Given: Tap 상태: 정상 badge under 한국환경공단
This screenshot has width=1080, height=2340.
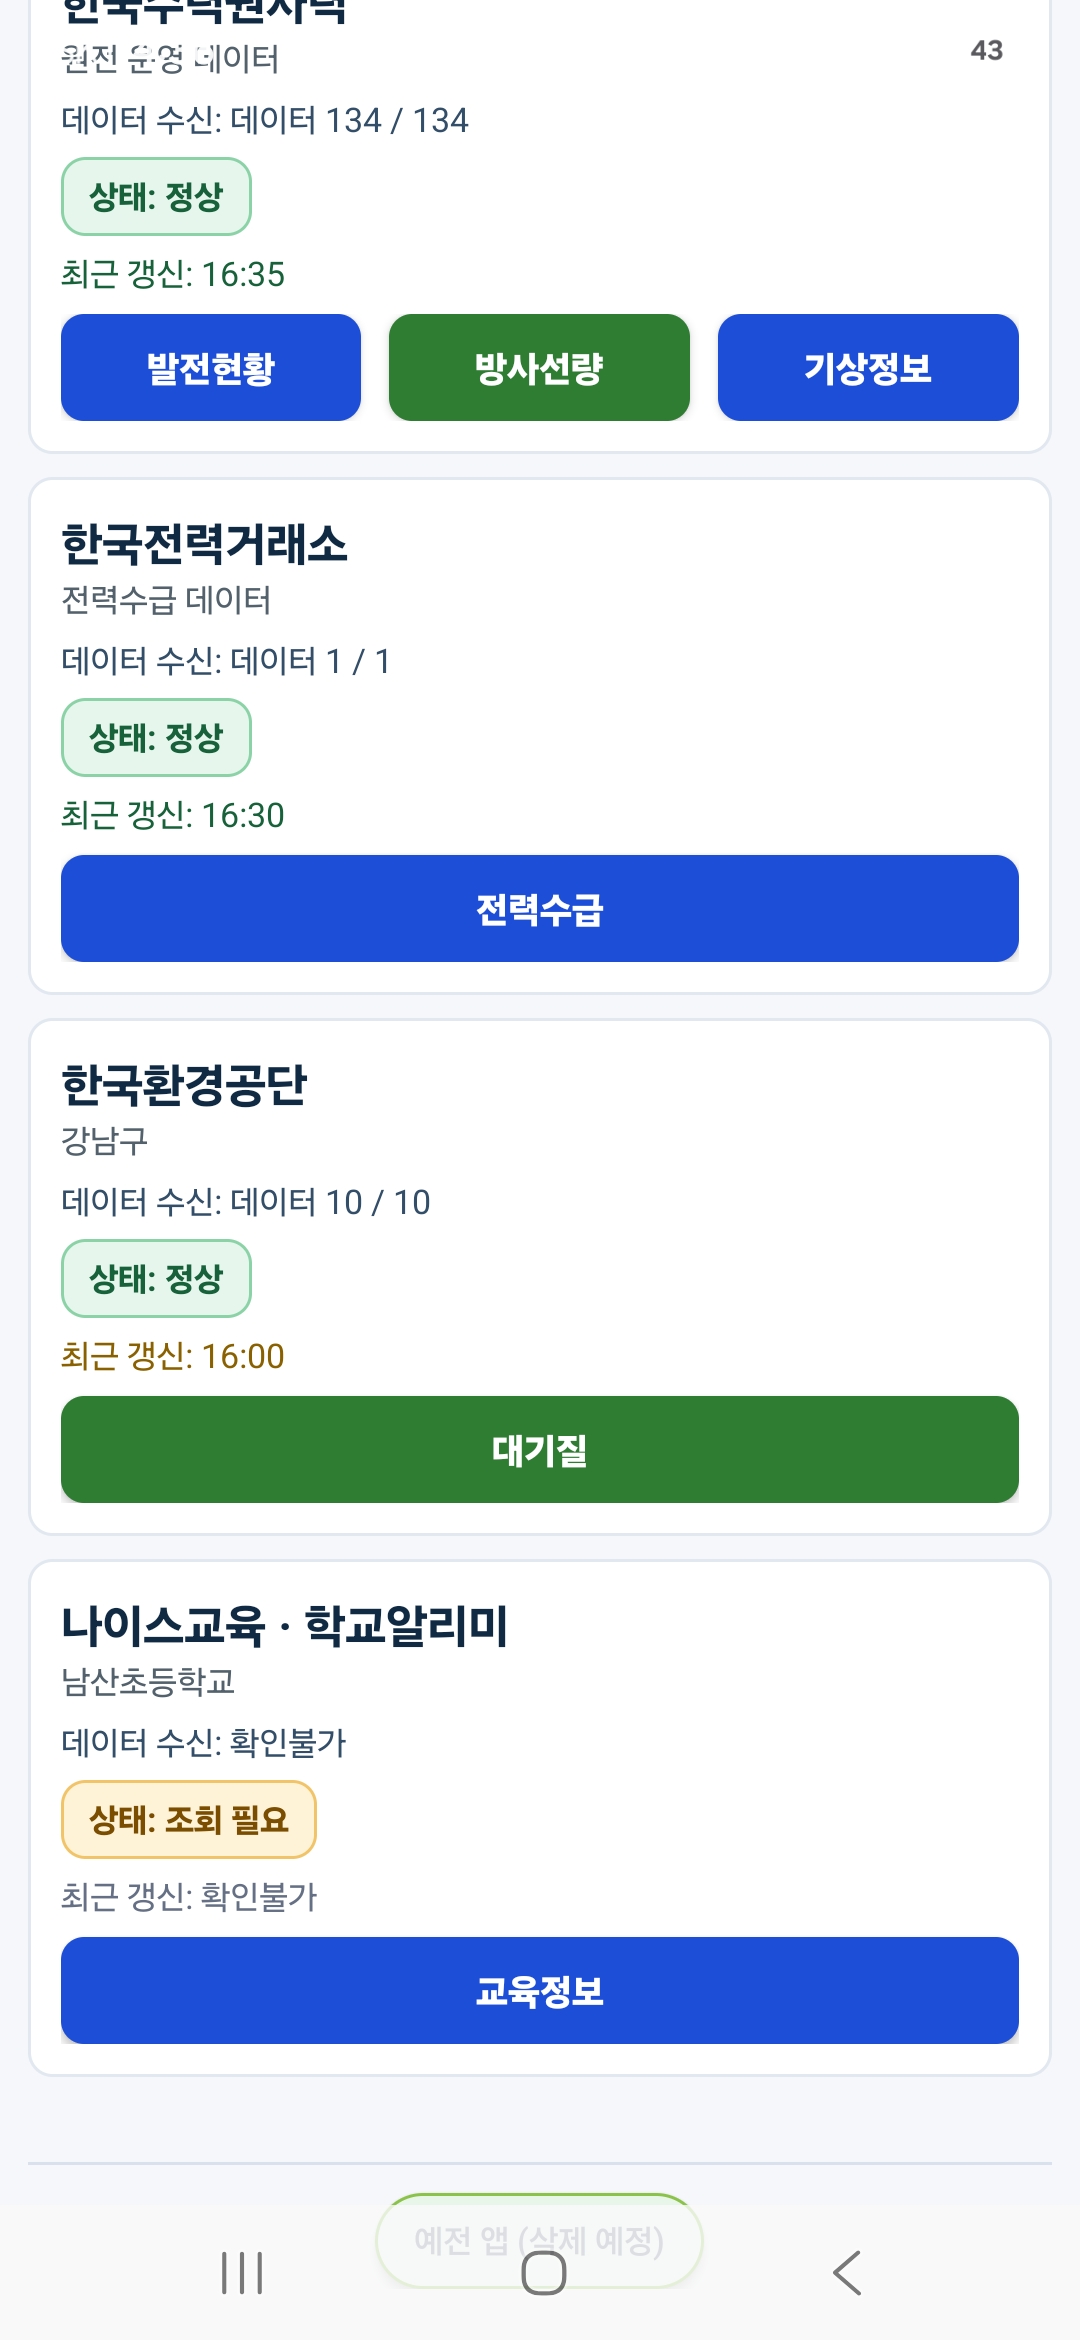Looking at the screenshot, I should [156, 1278].
